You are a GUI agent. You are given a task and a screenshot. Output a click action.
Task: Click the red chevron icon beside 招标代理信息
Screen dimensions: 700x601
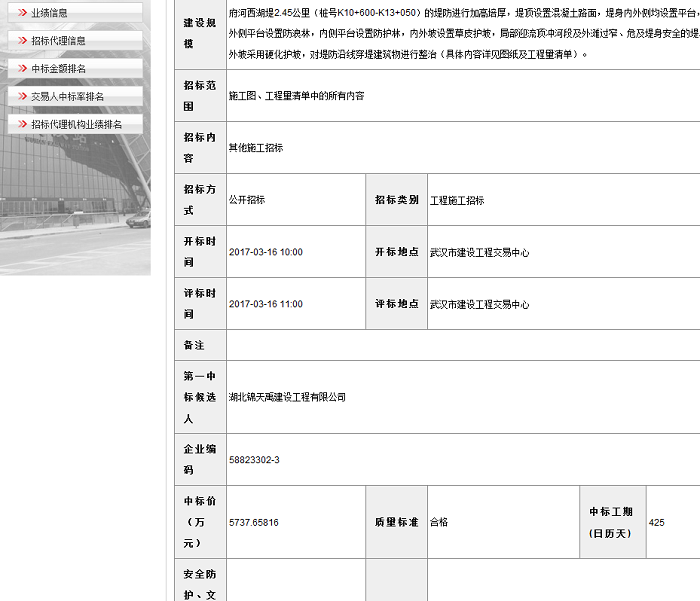(x=21, y=41)
